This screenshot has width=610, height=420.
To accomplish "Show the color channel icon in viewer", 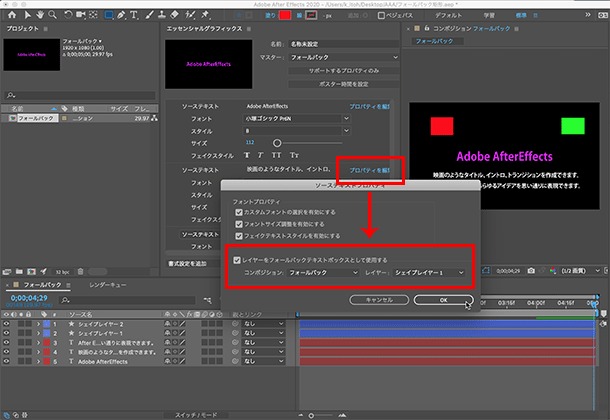I will point(553,271).
